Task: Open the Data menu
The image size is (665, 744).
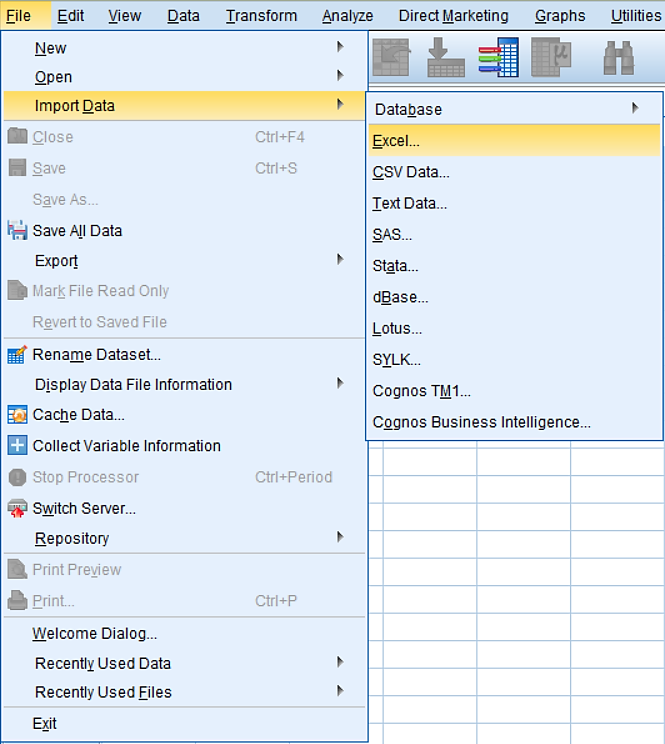Action: [x=183, y=16]
